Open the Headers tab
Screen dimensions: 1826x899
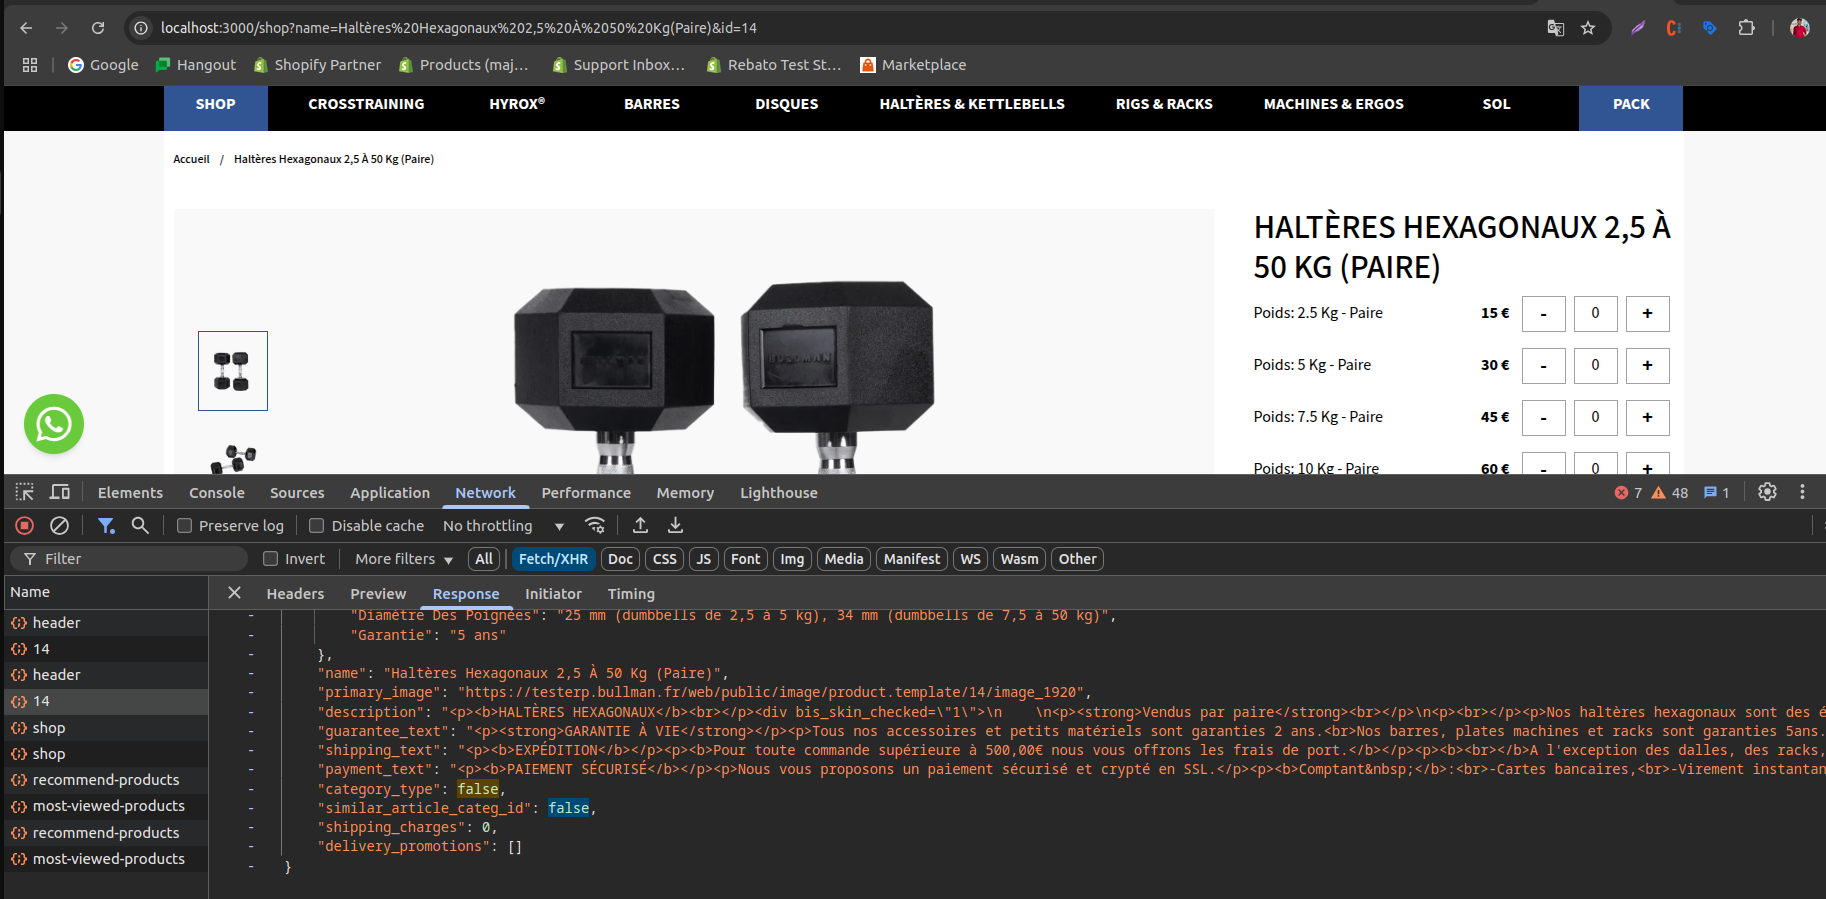pos(295,594)
